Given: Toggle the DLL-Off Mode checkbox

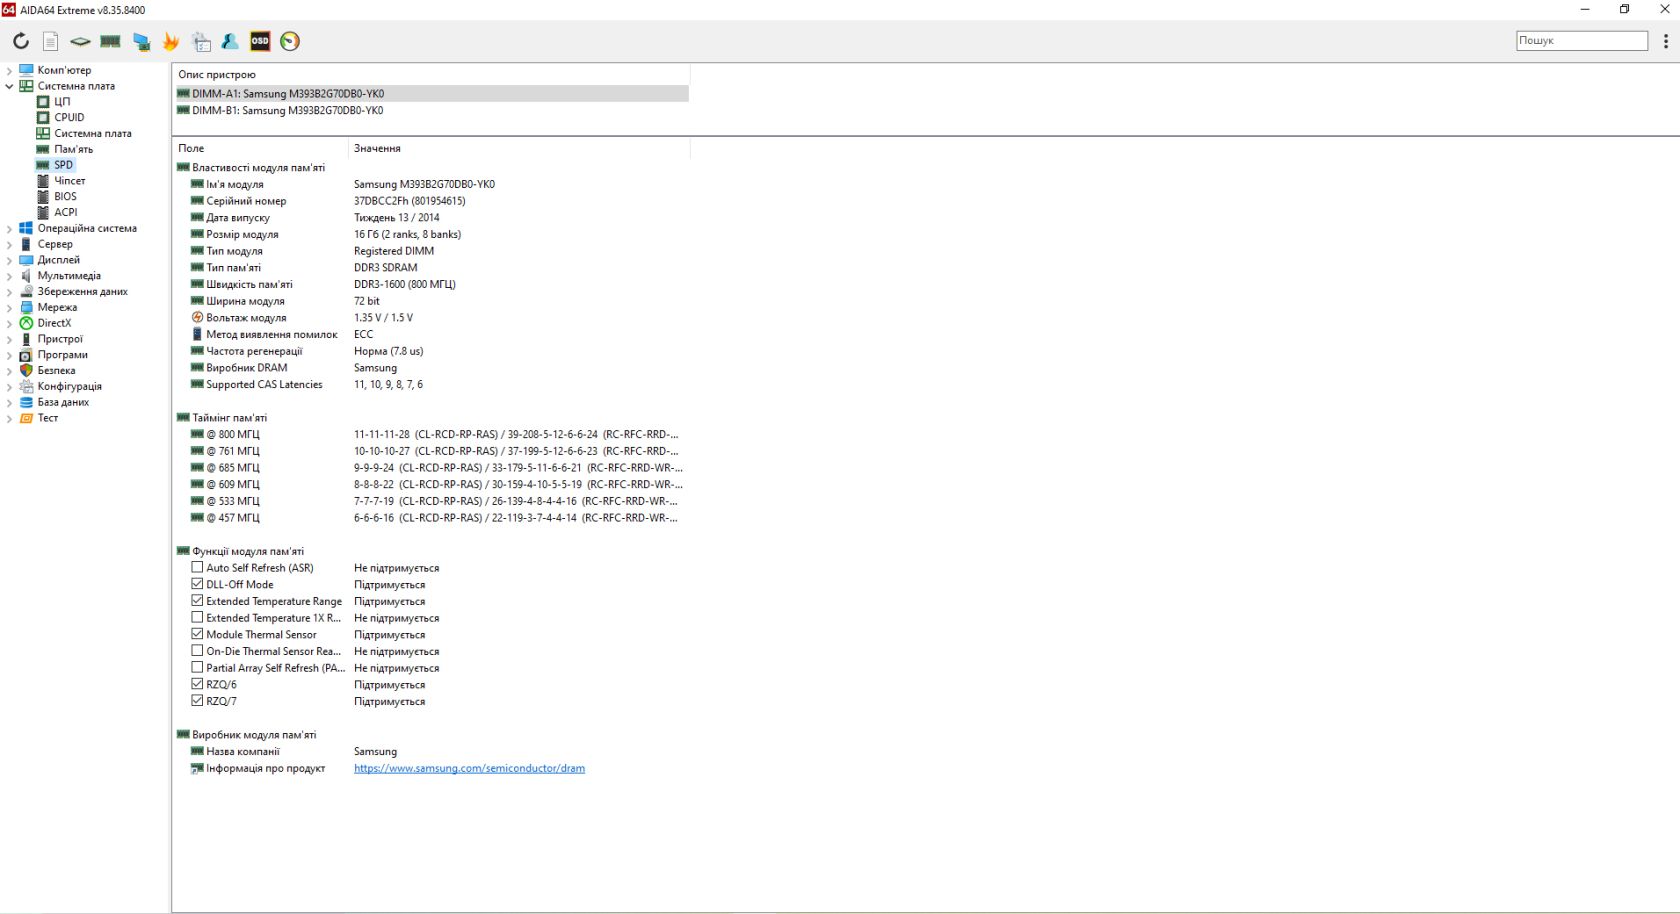Looking at the screenshot, I should 197,584.
